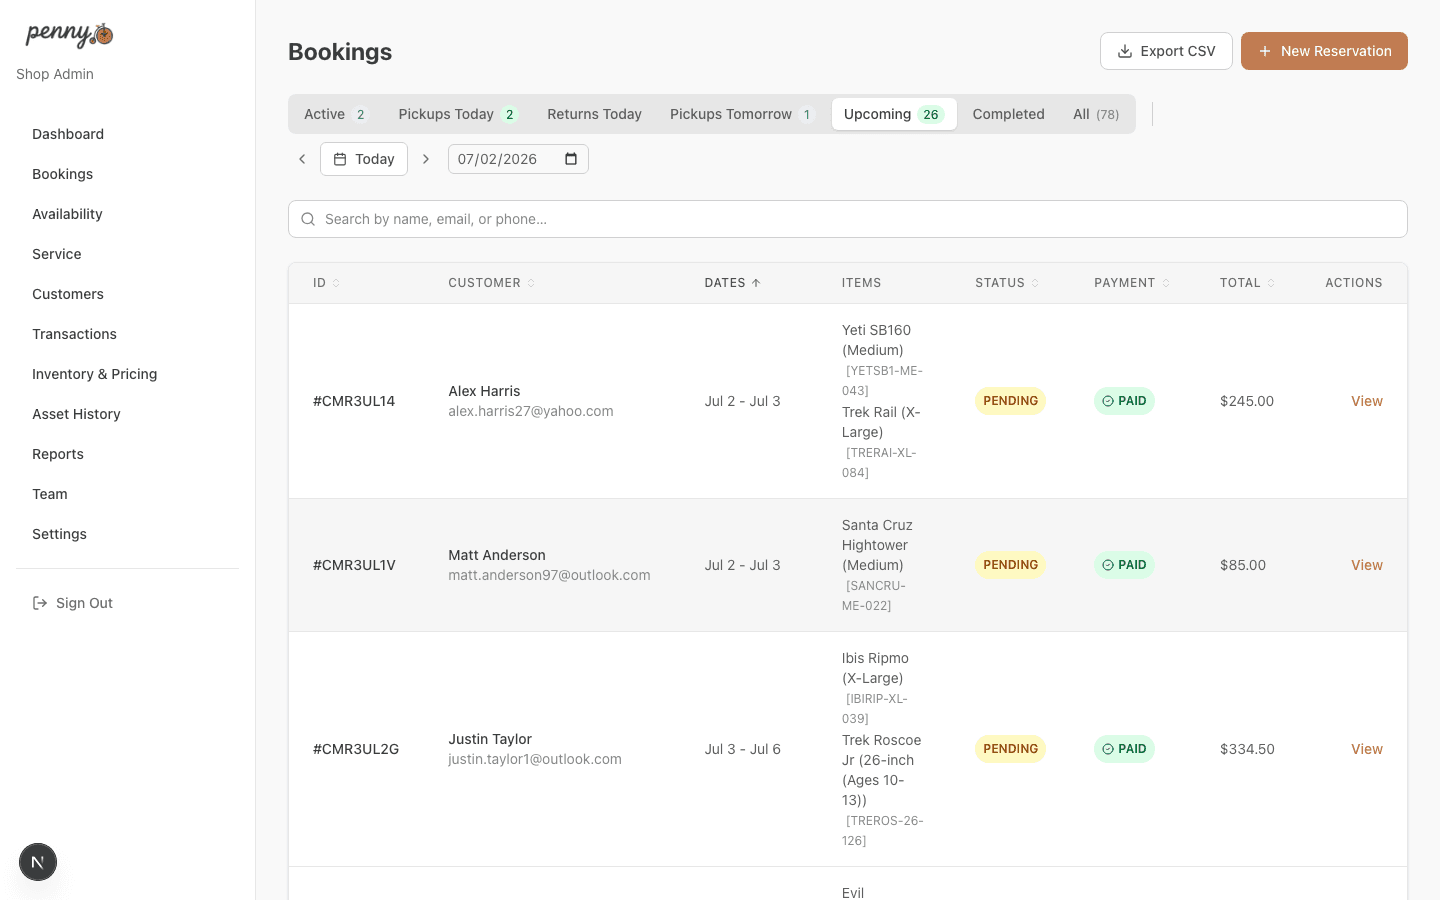Open Dashboard in sidebar
The width and height of the screenshot is (1440, 900).
click(68, 134)
